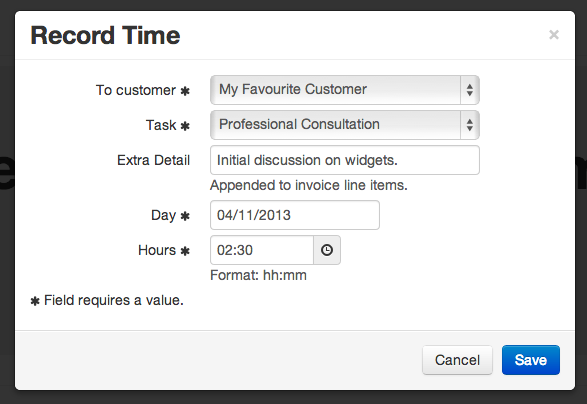The width and height of the screenshot is (587, 404).
Task: Click the To customer dropdown arrows
Action: [x=470, y=90]
